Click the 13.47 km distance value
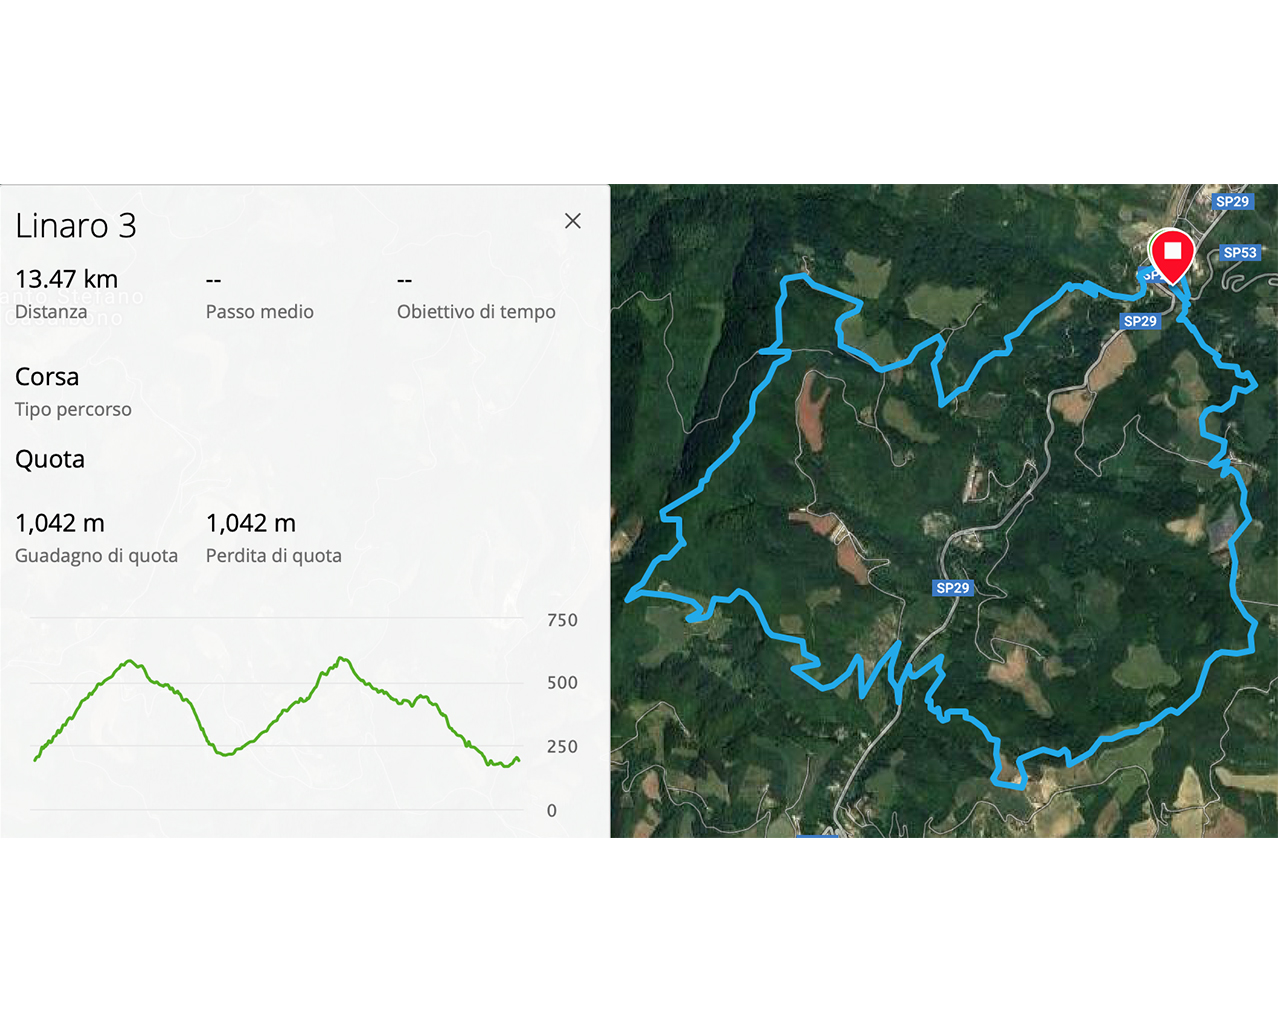Image resolution: width=1280 pixels, height=1024 pixels. tap(66, 279)
